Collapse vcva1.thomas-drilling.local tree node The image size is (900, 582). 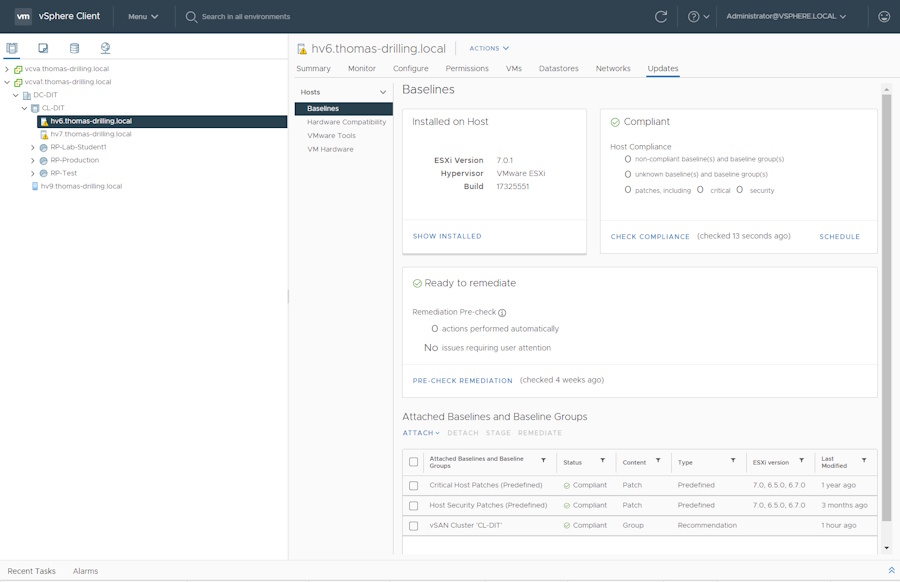coord(7,82)
